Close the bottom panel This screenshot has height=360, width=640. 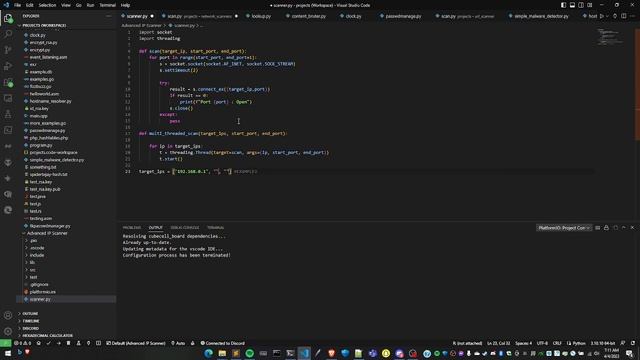click(x=633, y=228)
